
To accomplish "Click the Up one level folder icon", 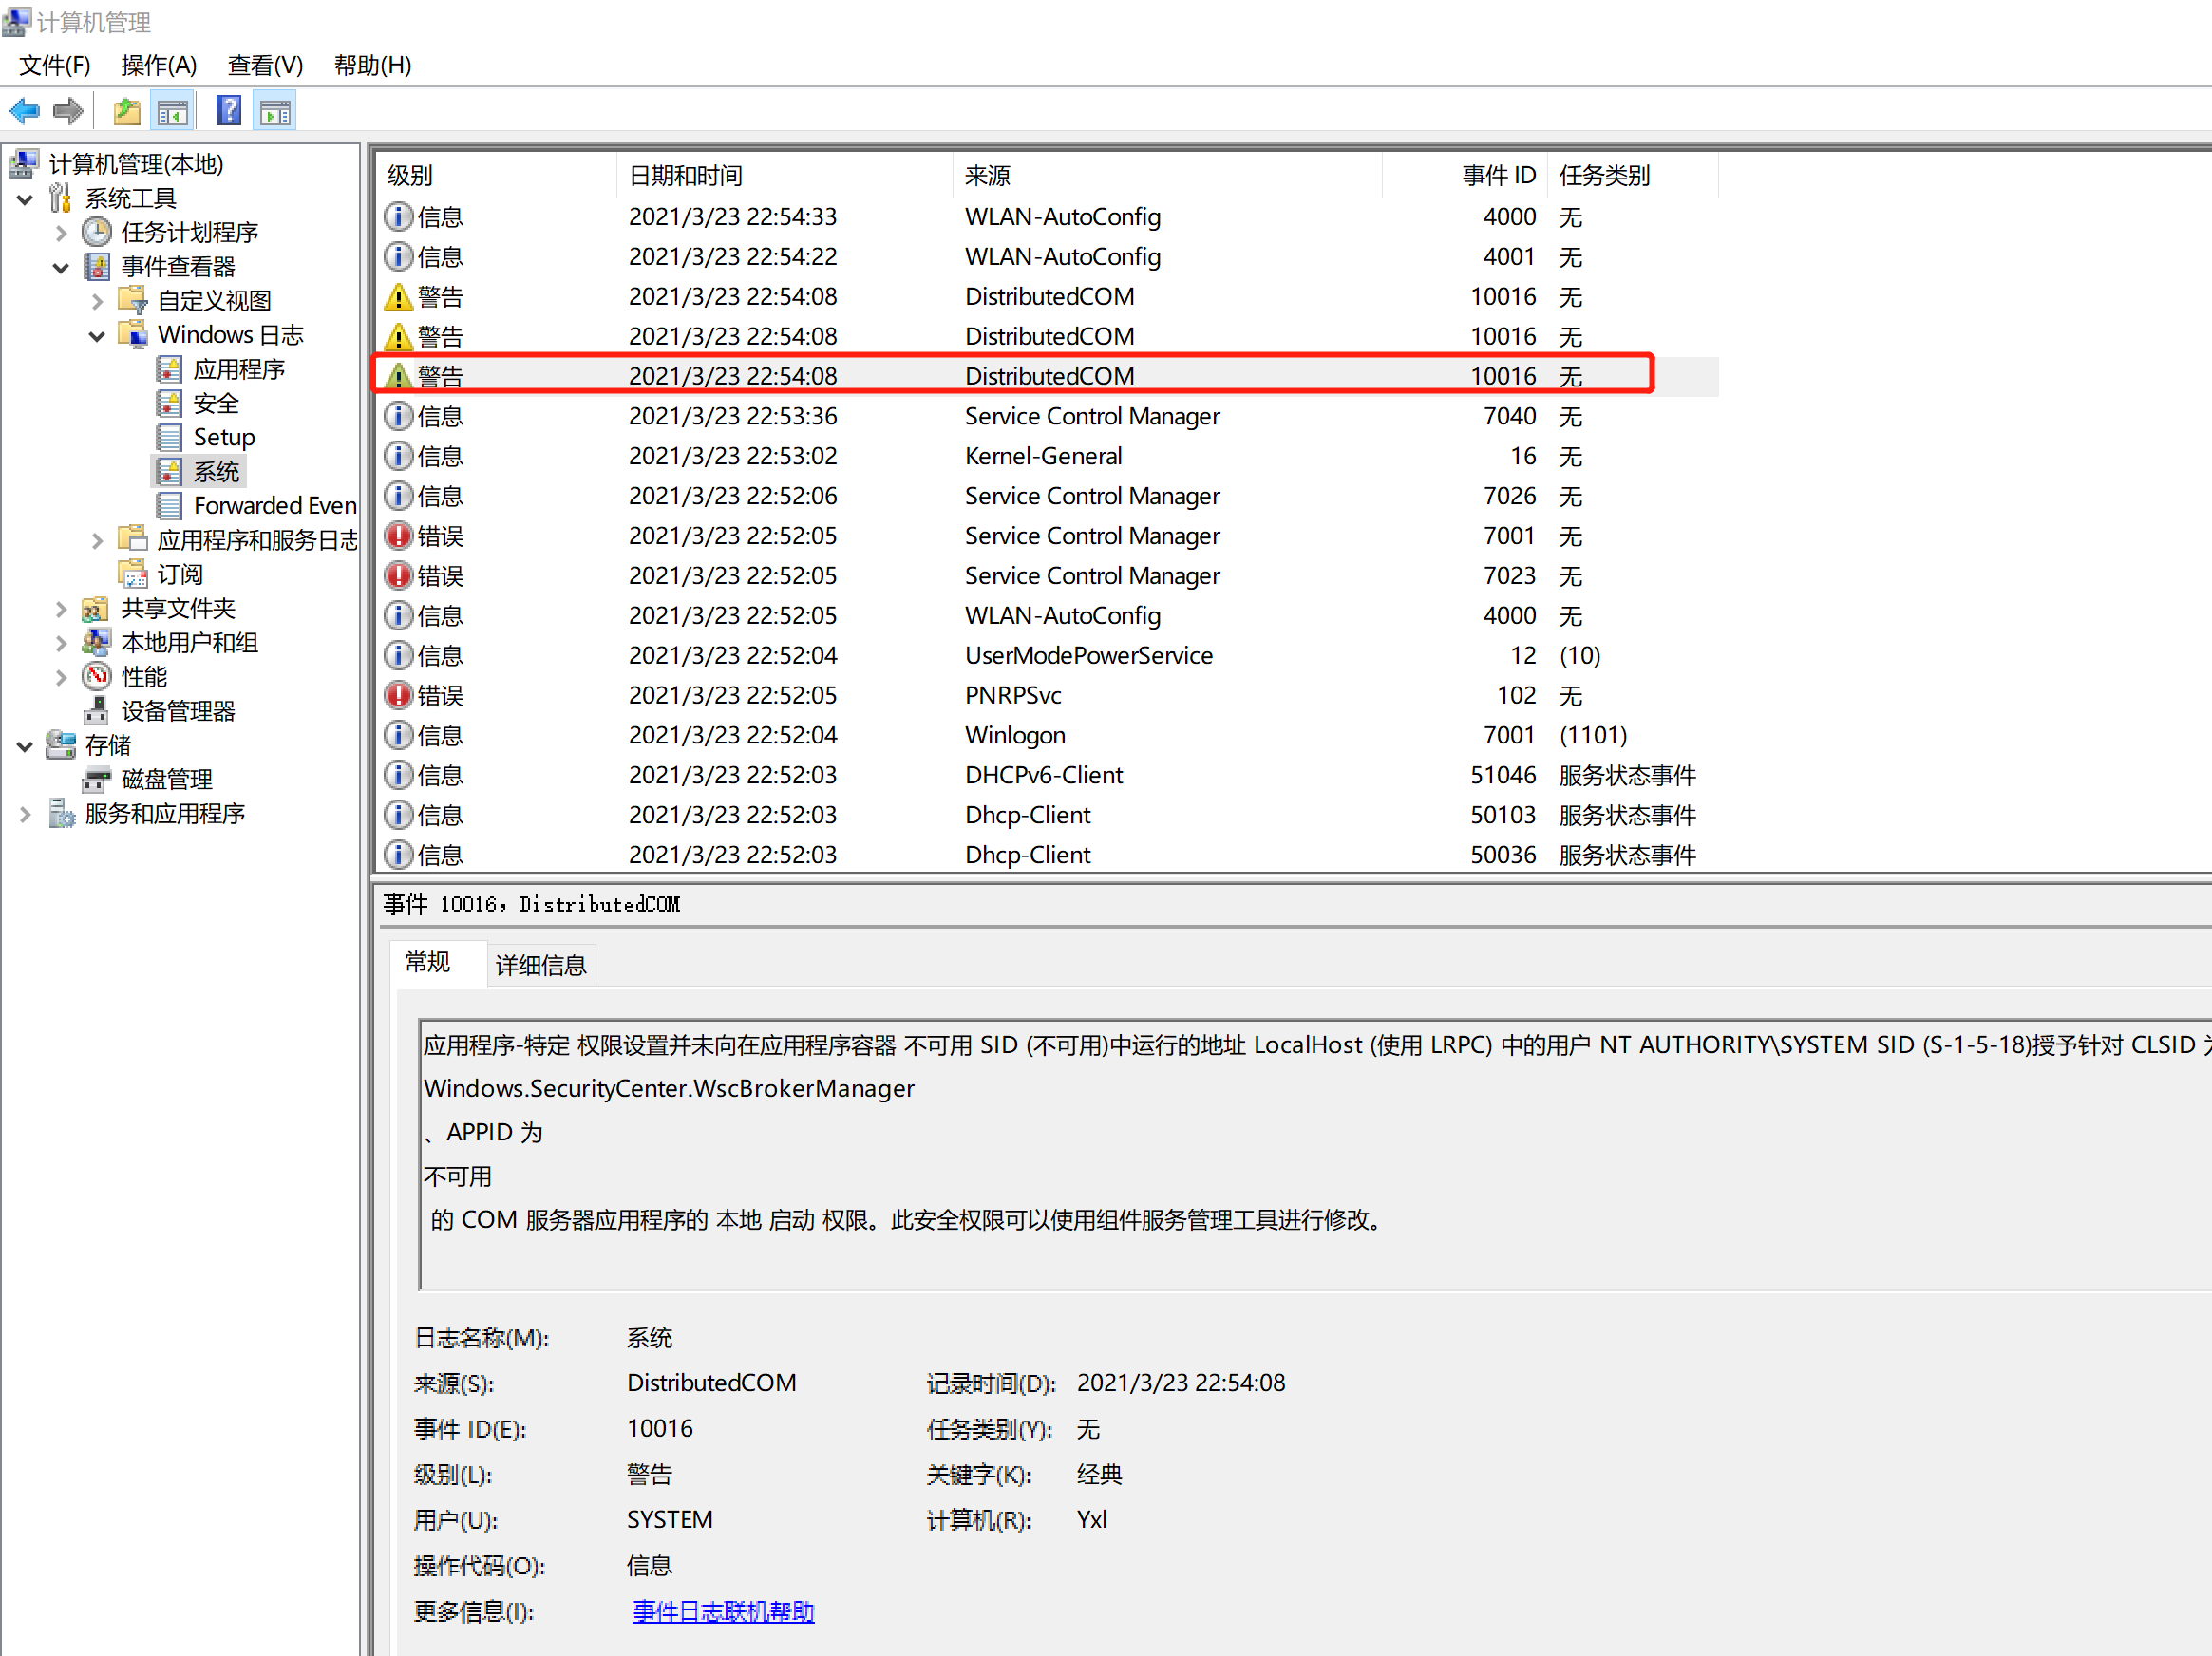I will click(x=126, y=111).
